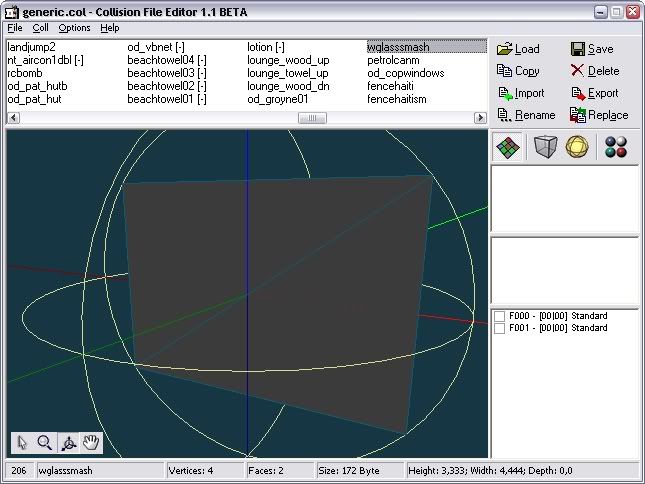Open the Coll menu
This screenshot has width=645, height=484.
tap(40, 28)
